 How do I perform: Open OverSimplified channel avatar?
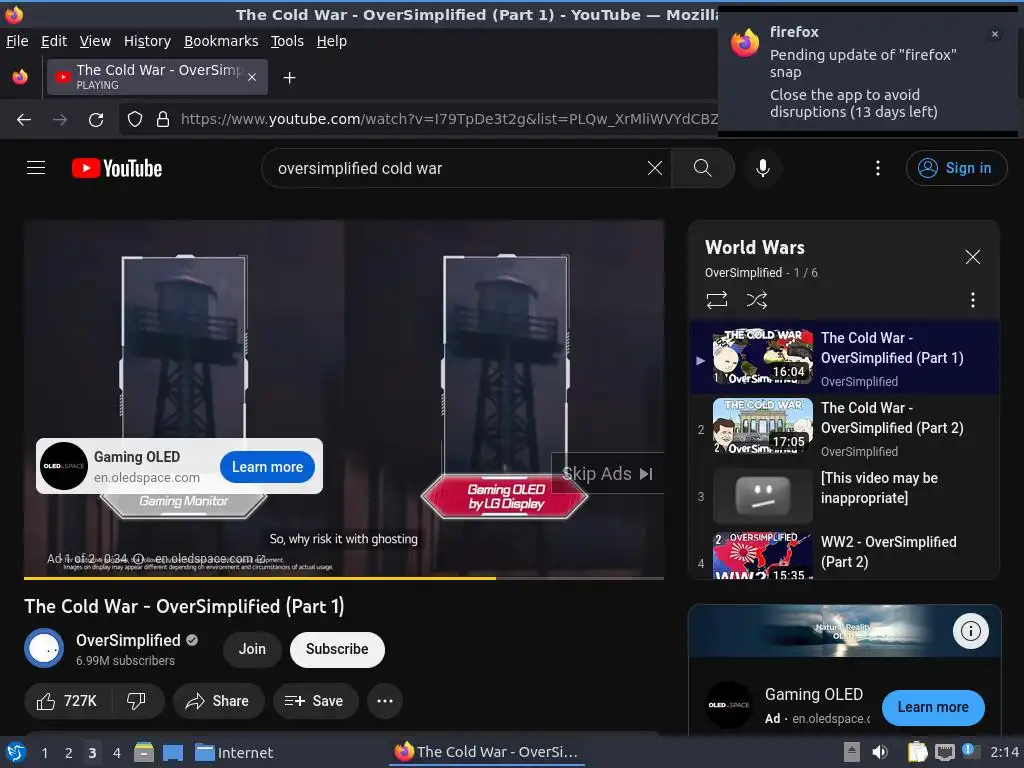tap(44, 648)
